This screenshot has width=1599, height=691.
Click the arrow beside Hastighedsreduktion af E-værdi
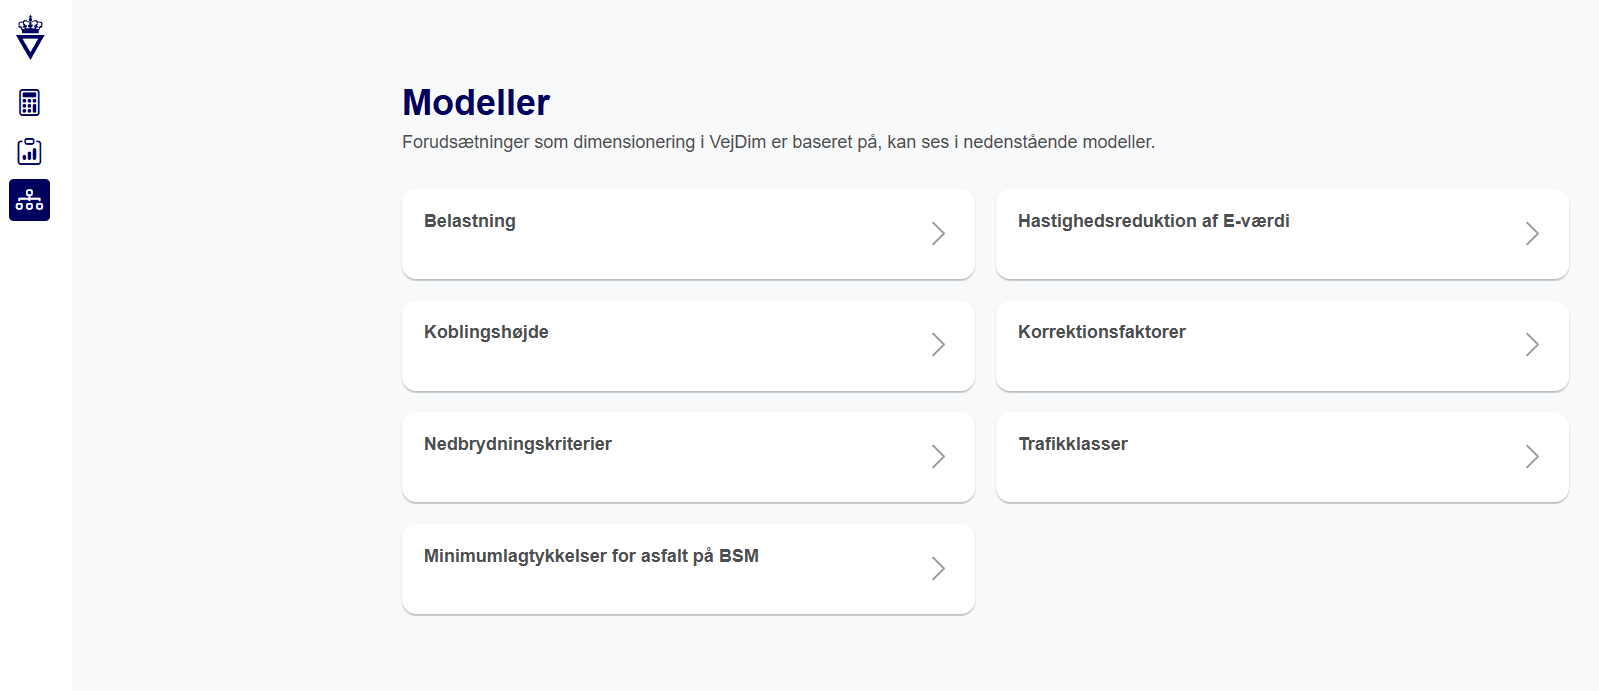click(x=1532, y=234)
